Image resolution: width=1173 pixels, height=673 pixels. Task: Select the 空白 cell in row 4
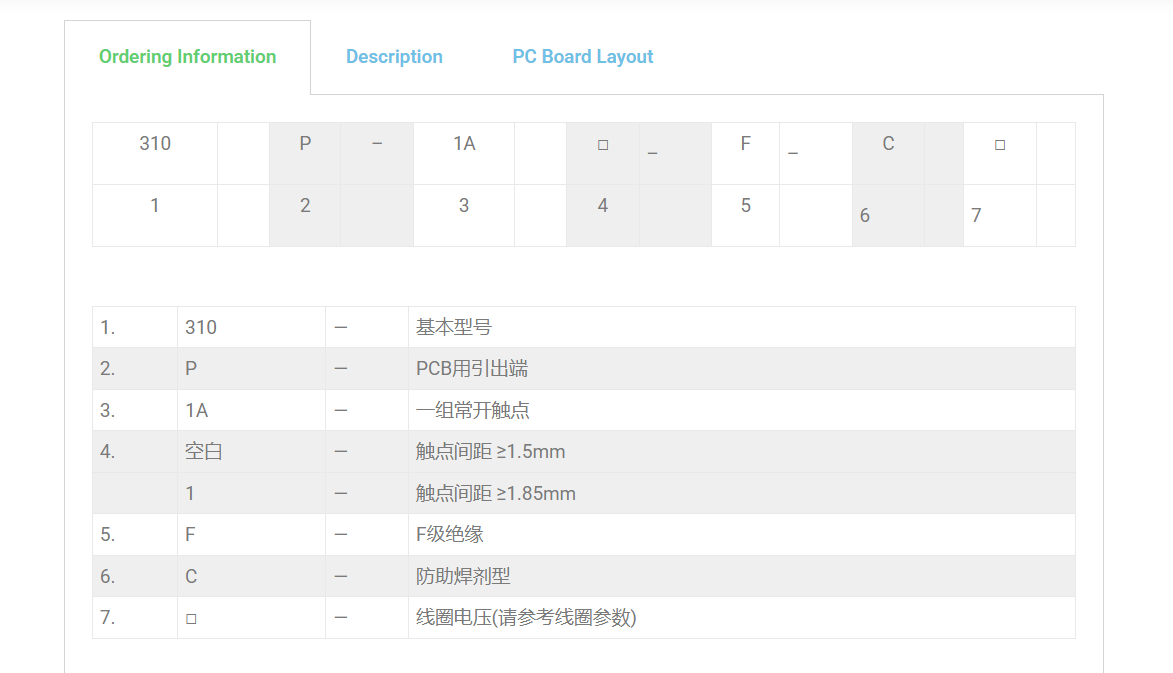click(x=204, y=452)
